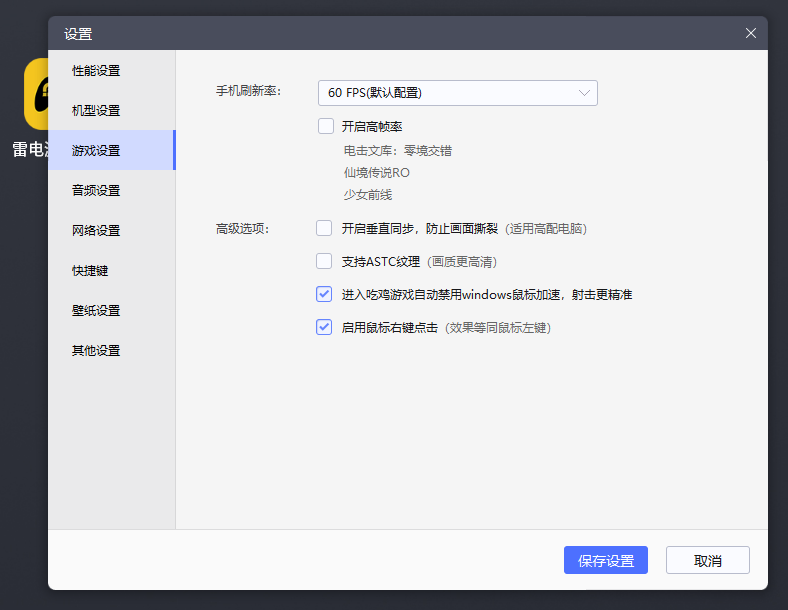788x610 pixels.
Task: Click the refresh rate dropdown chevron arrow
Action: [x=583, y=93]
